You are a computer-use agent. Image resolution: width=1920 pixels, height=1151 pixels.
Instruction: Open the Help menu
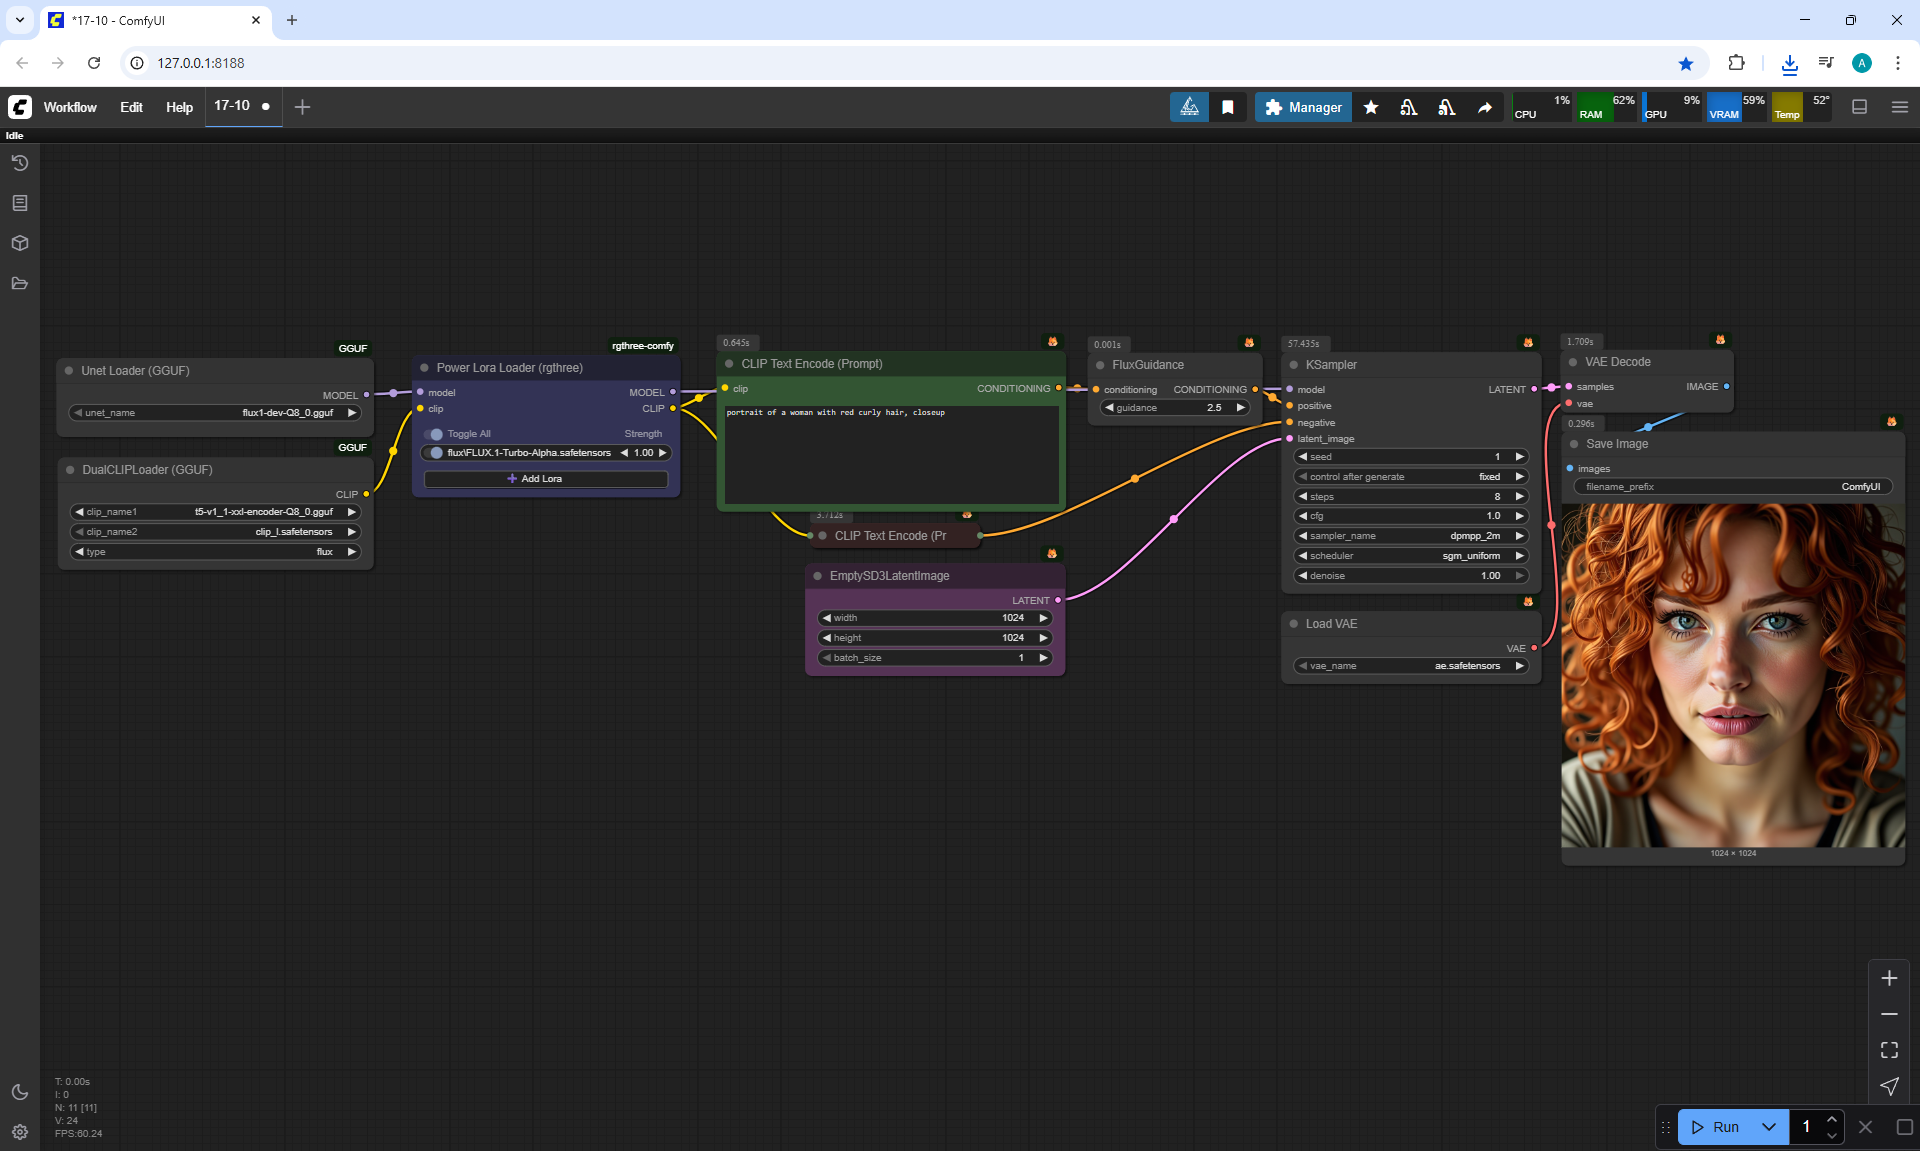pyautogui.click(x=179, y=107)
